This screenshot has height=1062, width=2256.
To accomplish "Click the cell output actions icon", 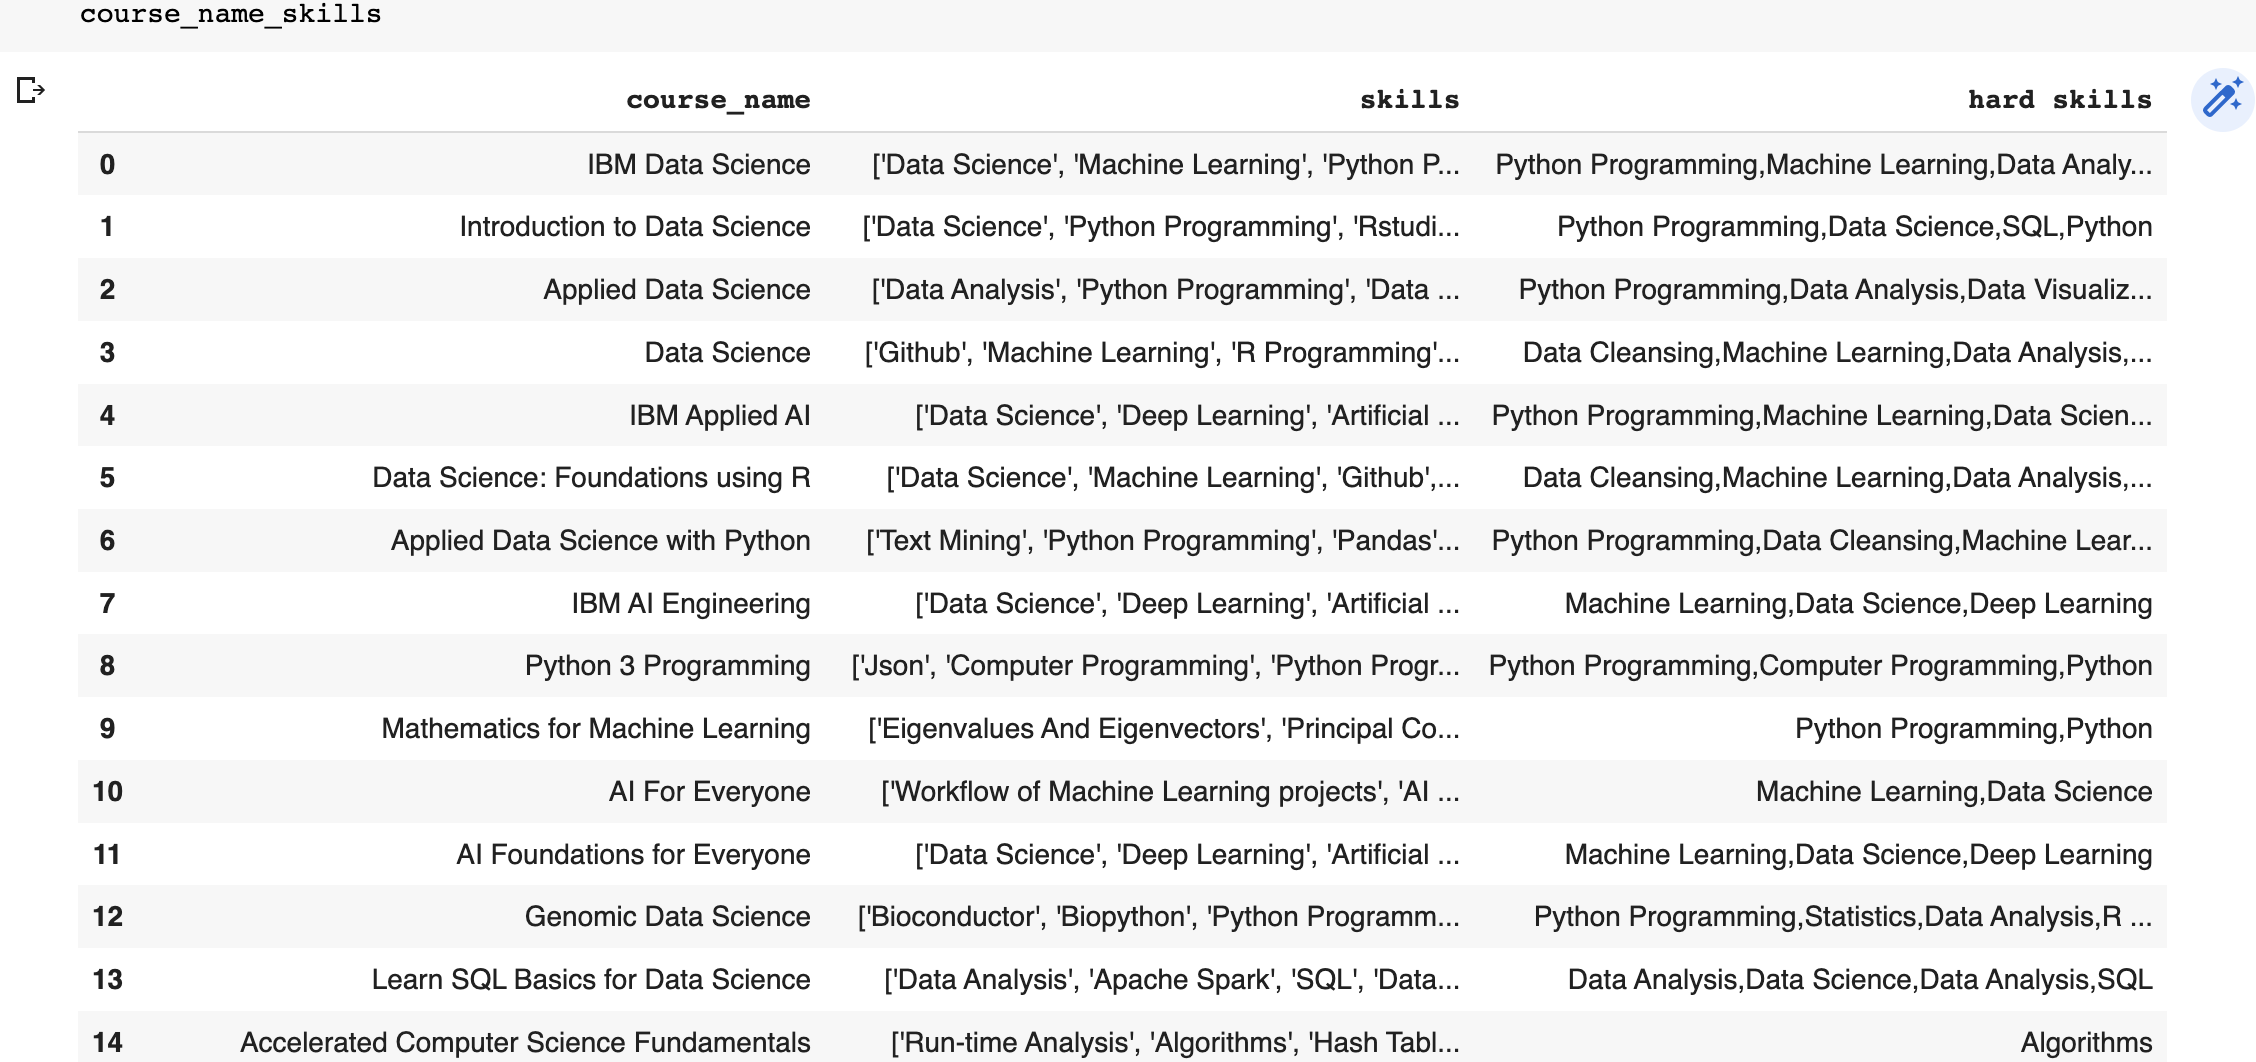I will click(31, 91).
